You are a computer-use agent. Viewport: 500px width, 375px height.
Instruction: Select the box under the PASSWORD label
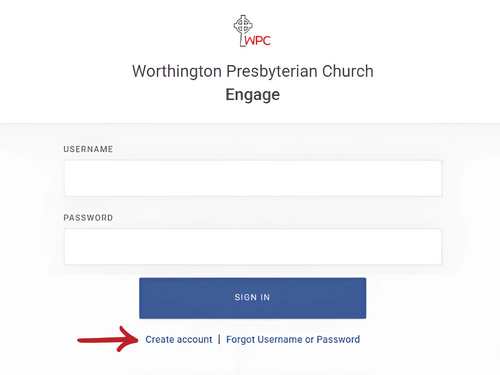point(253,247)
